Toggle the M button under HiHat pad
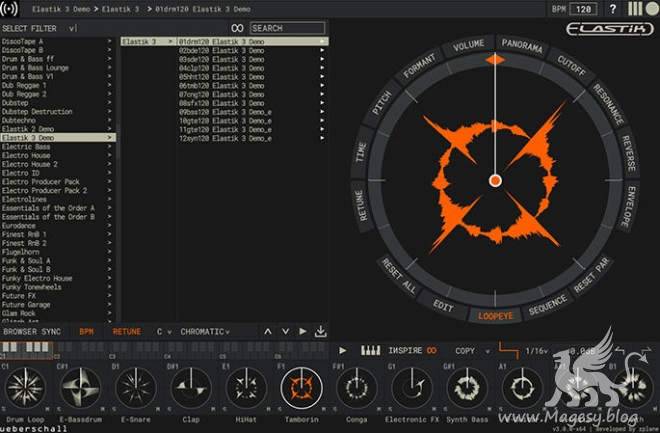The width and height of the screenshot is (660, 433). click(x=268, y=409)
